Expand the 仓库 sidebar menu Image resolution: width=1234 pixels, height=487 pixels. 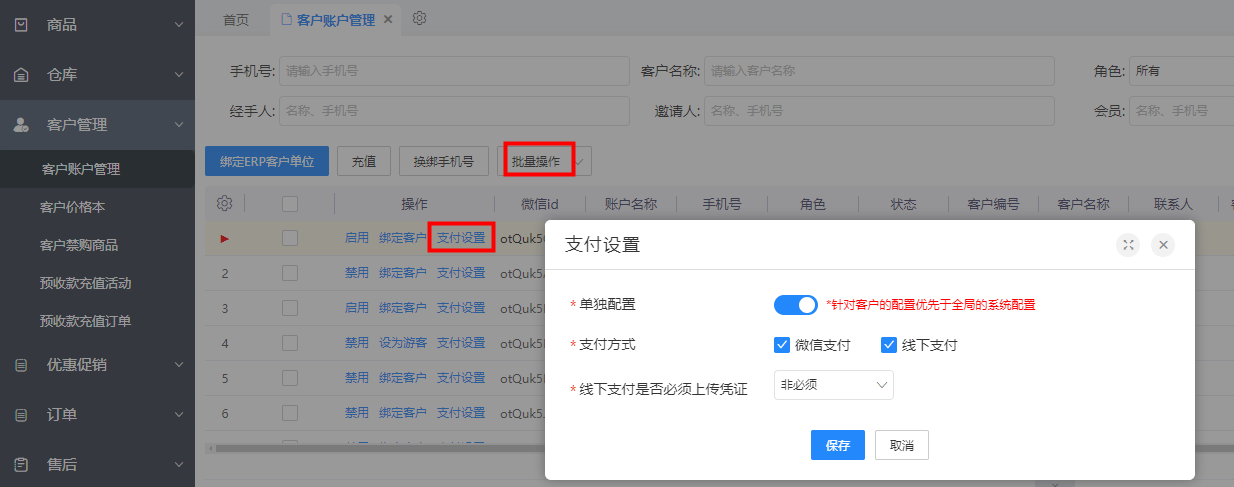pyautogui.click(x=178, y=74)
